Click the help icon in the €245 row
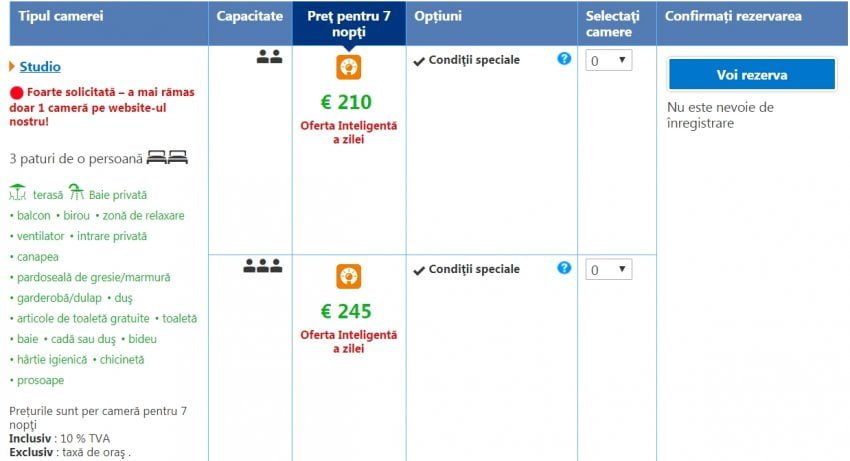Image resolution: width=850 pixels, height=461 pixels. pyautogui.click(x=564, y=268)
